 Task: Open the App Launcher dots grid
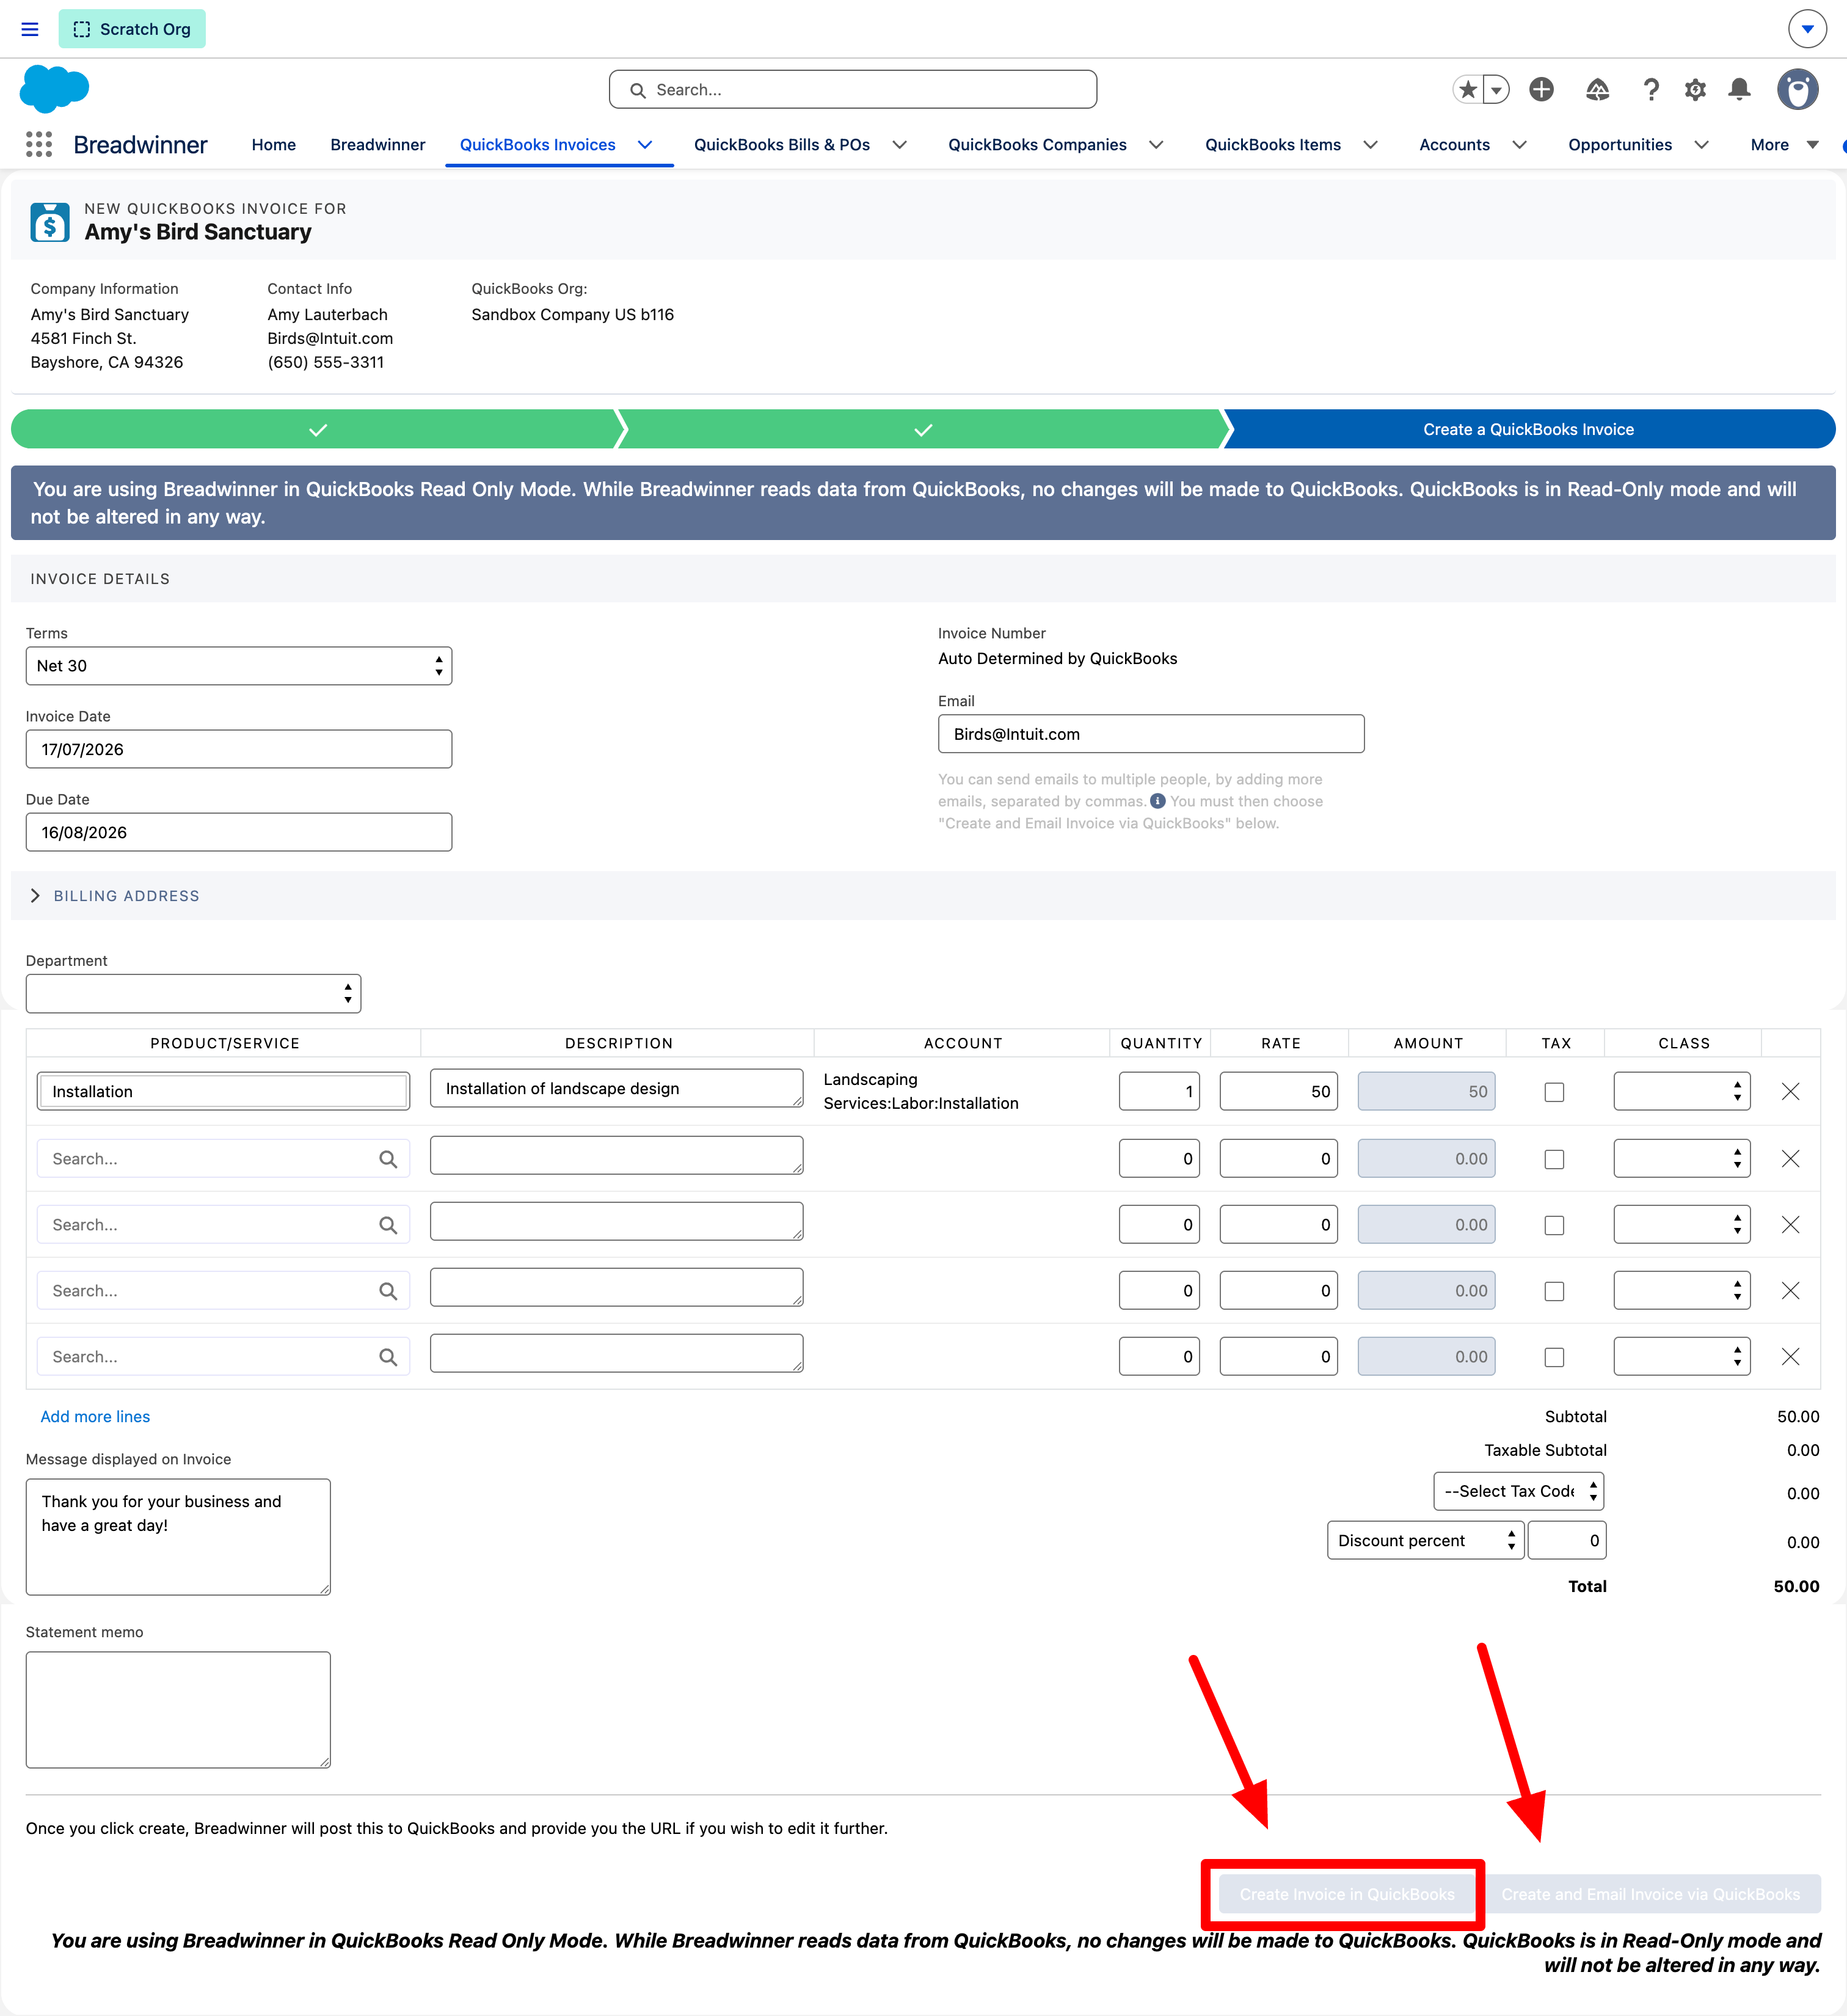click(x=39, y=145)
